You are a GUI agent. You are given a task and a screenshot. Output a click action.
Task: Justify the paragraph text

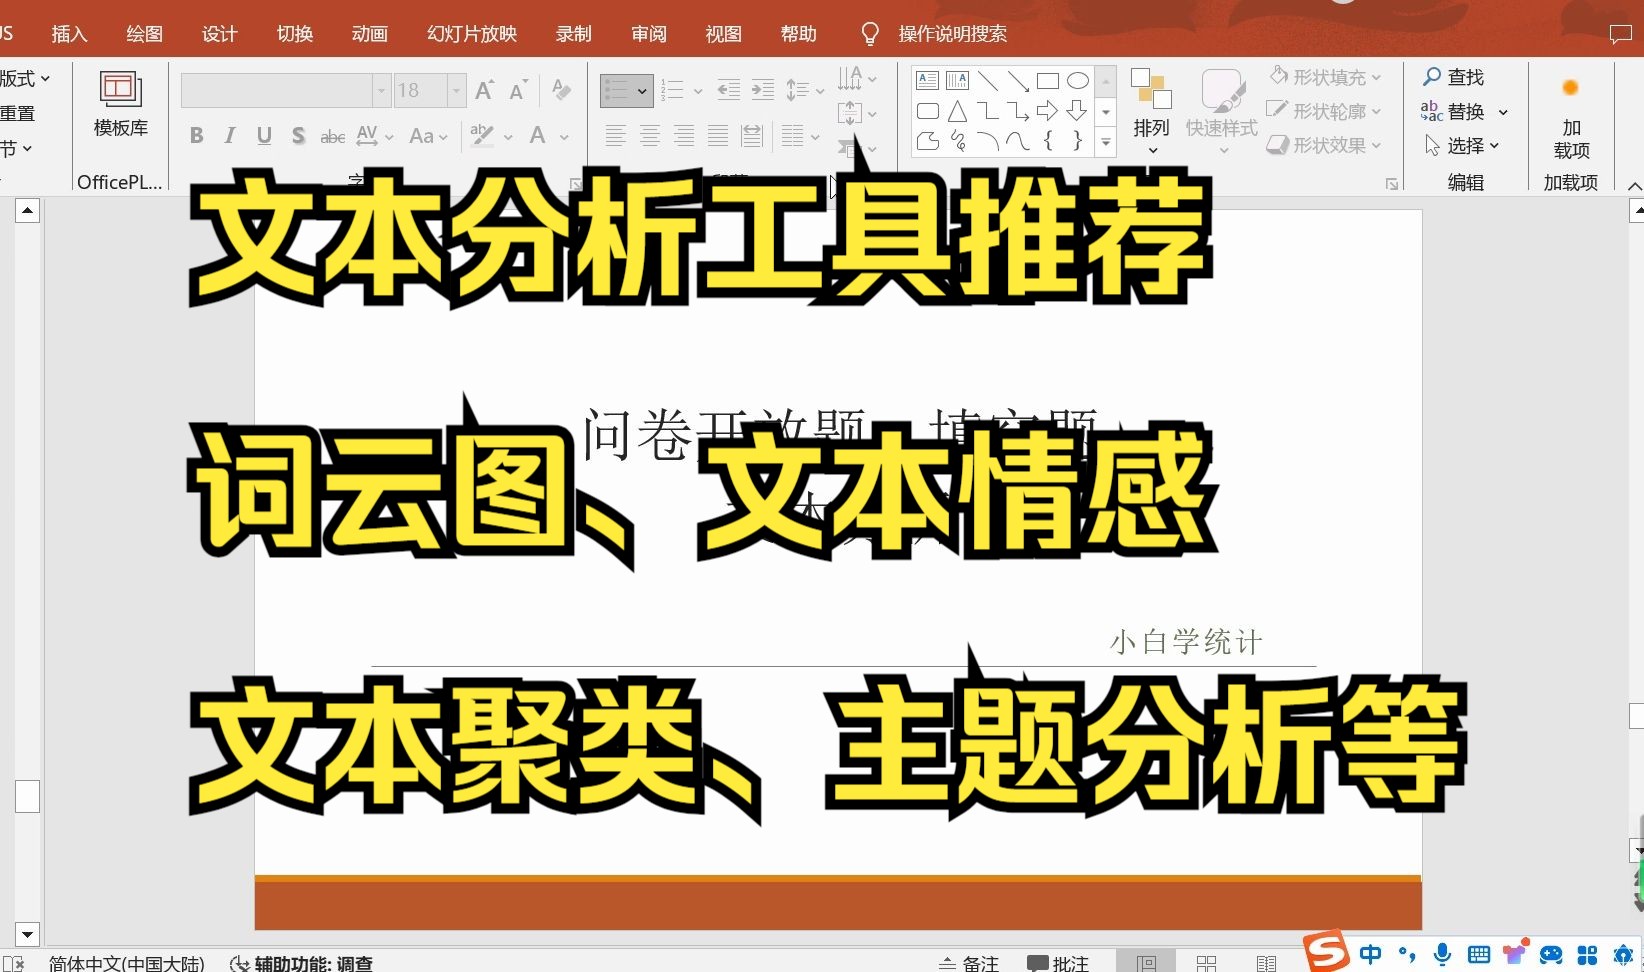[718, 136]
